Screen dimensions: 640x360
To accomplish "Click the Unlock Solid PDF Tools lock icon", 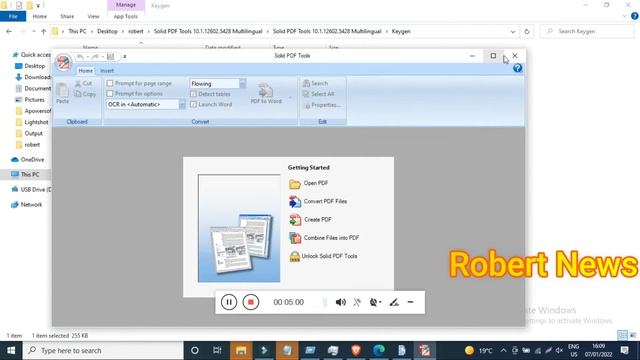I will point(295,256).
